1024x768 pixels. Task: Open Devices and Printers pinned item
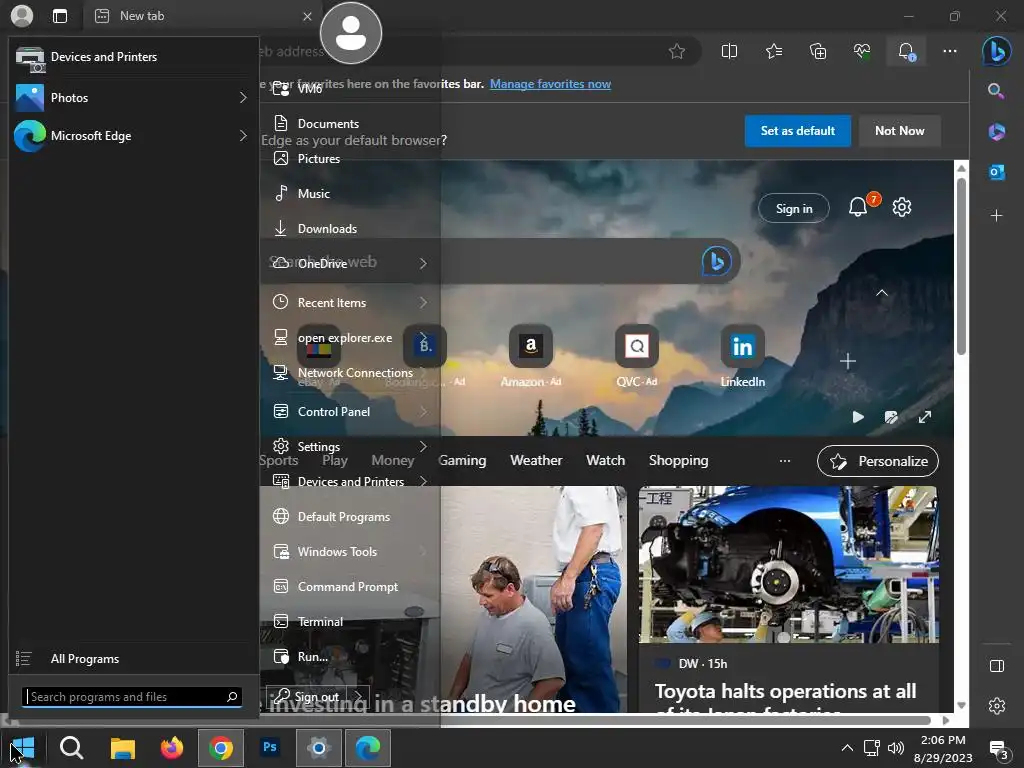(134, 57)
